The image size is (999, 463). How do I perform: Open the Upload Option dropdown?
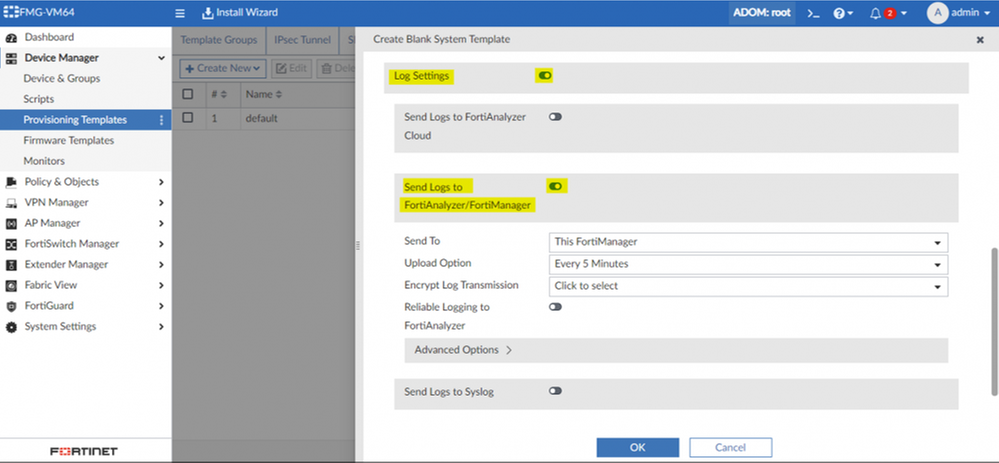pos(749,264)
